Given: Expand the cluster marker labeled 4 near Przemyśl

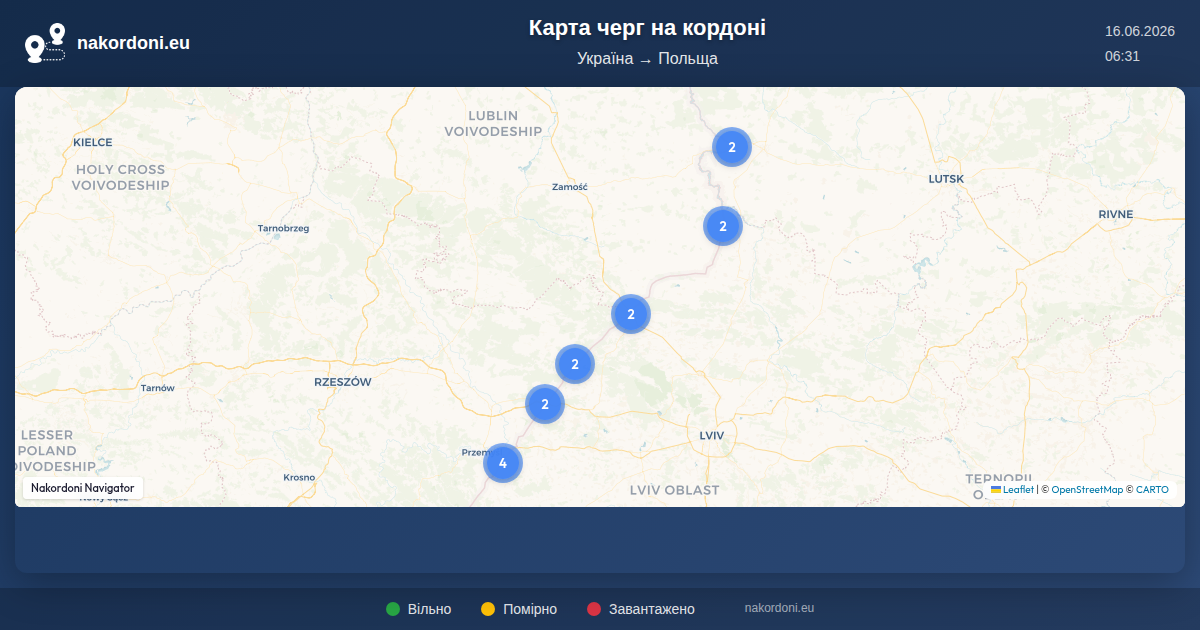Looking at the screenshot, I should tap(503, 463).
